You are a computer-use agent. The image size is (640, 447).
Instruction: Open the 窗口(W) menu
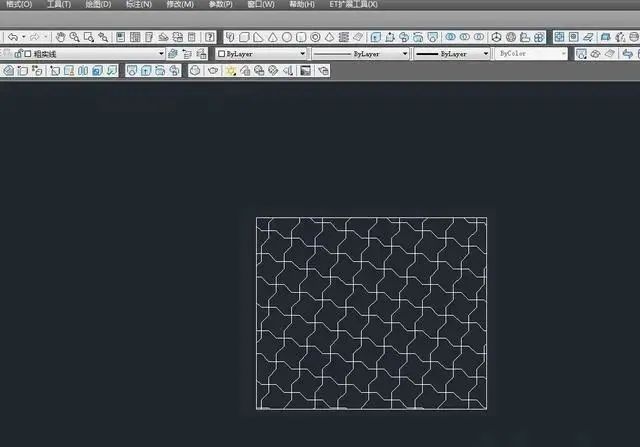click(261, 4)
